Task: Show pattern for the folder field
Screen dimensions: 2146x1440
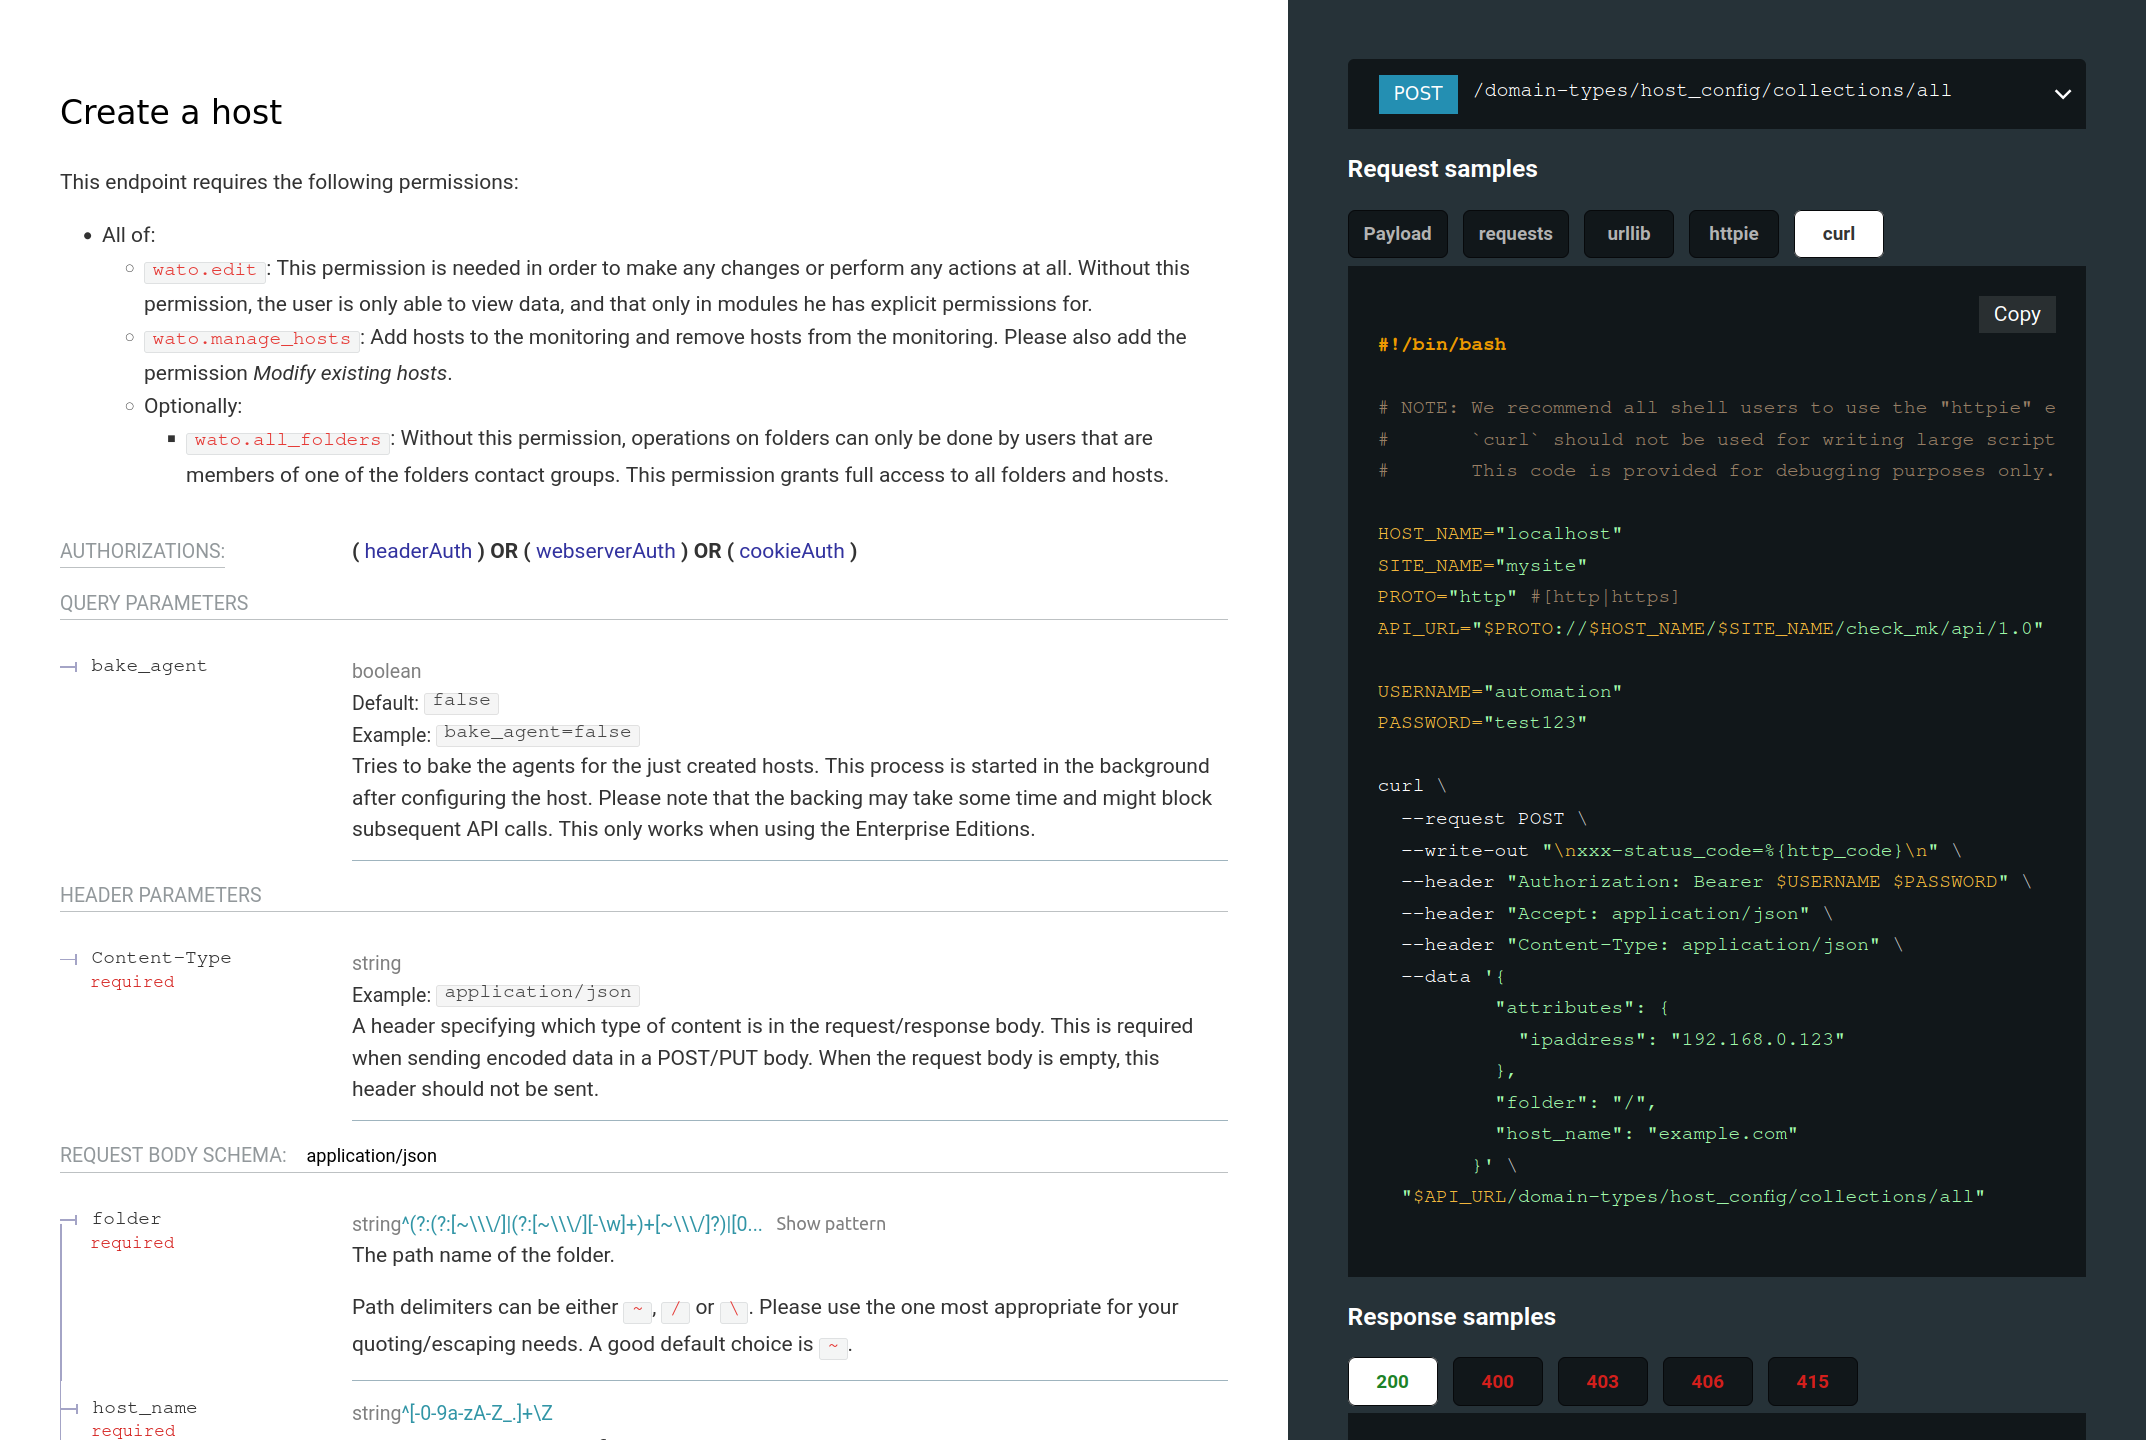Action: coord(831,1223)
